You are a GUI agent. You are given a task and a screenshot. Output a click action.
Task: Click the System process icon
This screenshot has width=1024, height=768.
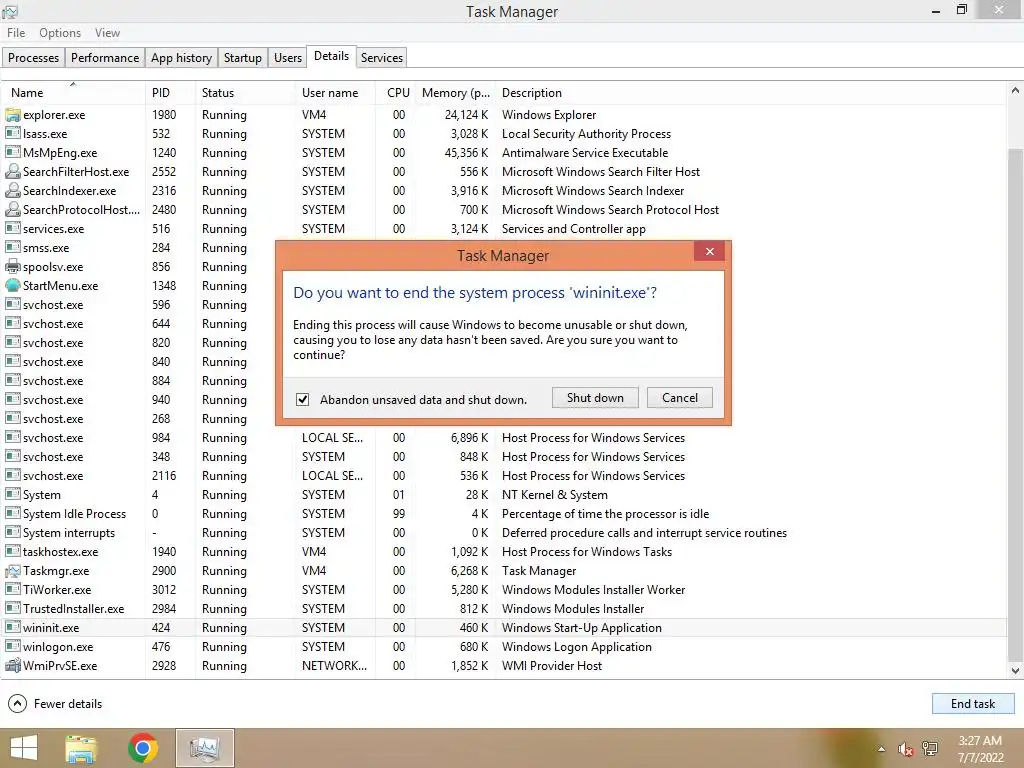[x=12, y=494]
